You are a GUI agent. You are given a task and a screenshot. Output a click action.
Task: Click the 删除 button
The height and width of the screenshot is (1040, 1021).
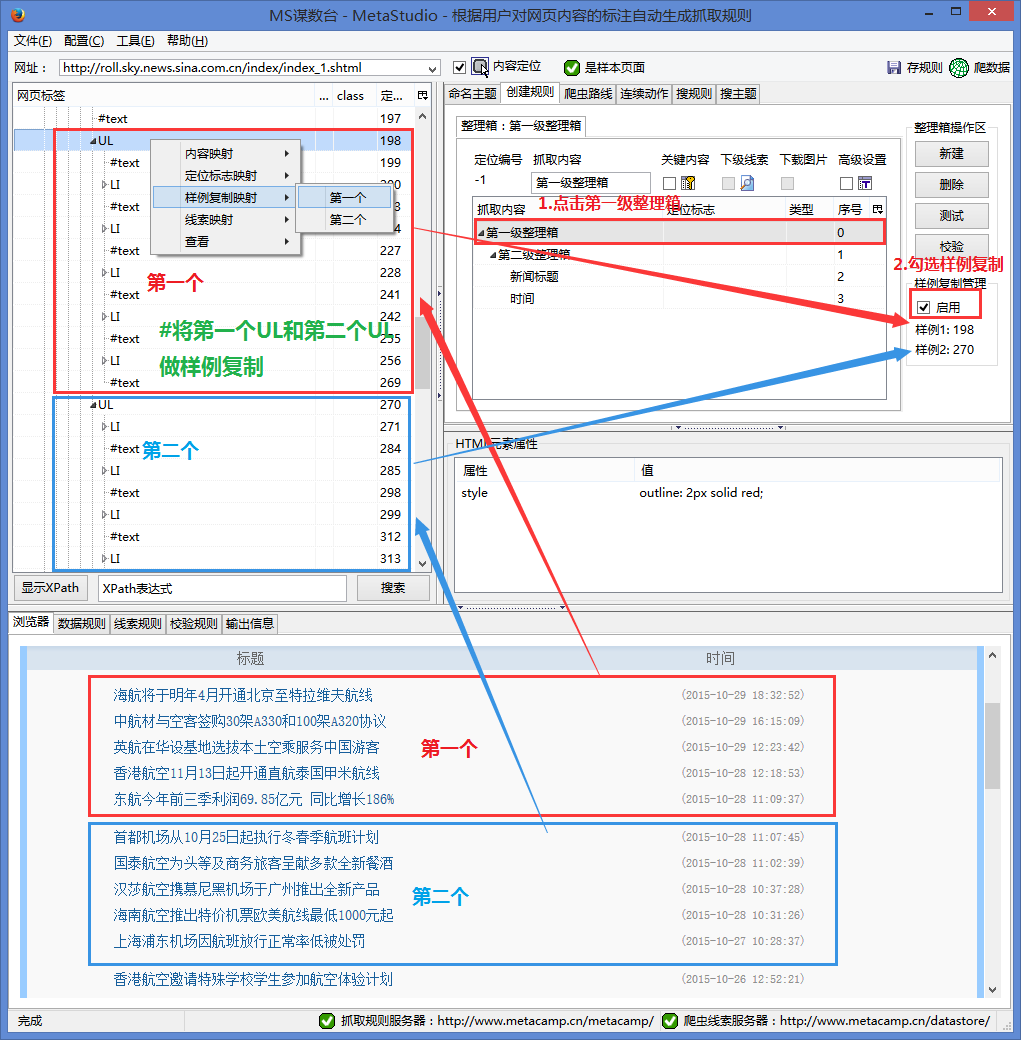point(951,185)
